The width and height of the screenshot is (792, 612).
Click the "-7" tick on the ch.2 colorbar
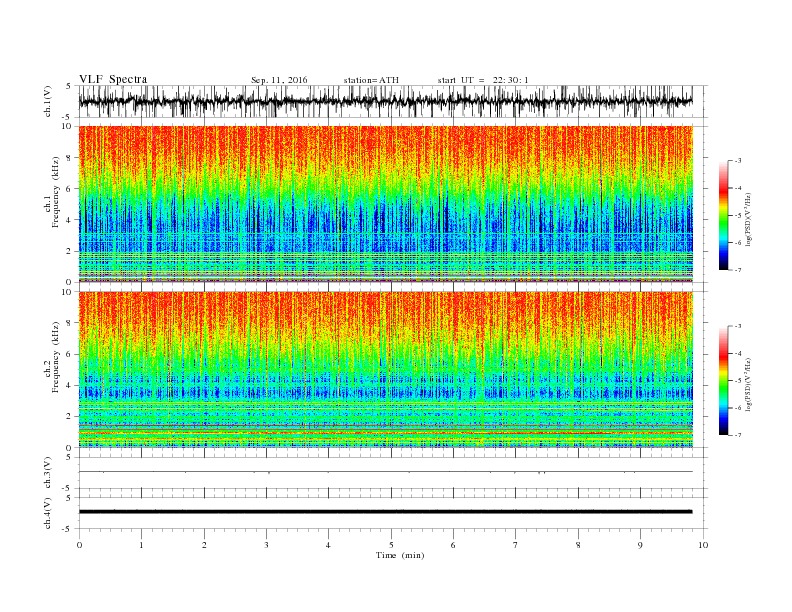point(738,435)
